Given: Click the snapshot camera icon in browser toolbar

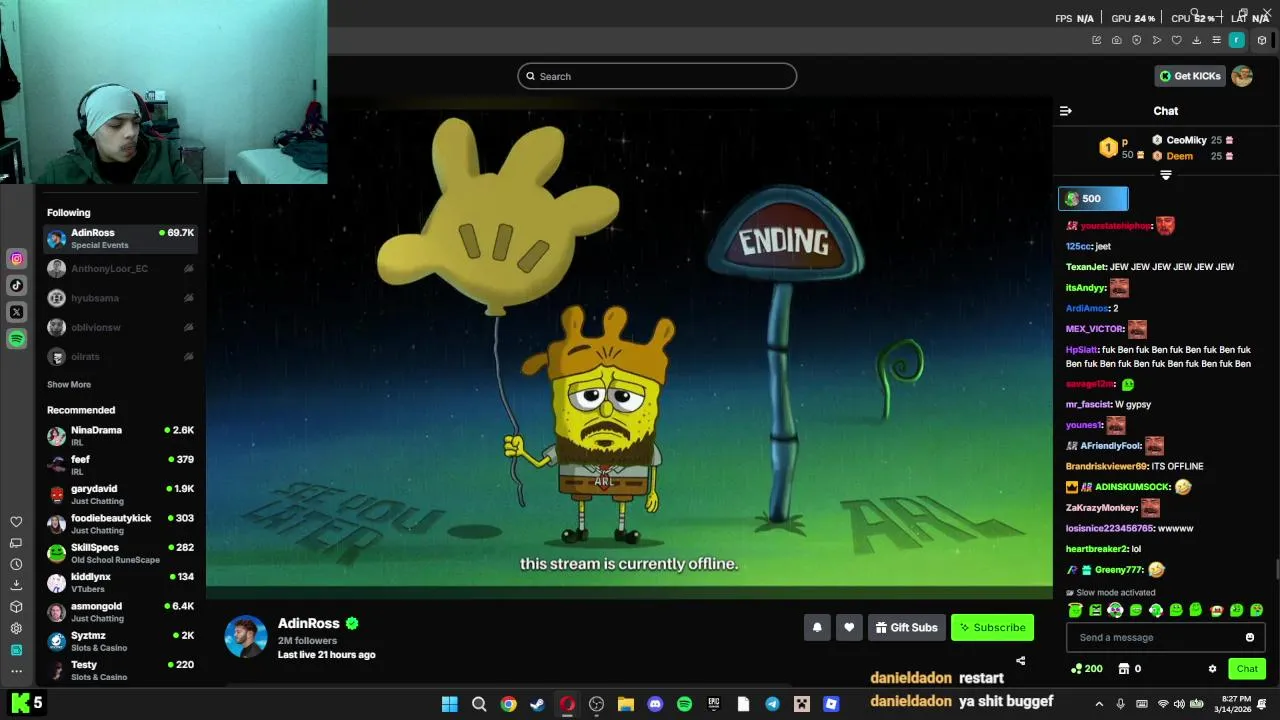Looking at the screenshot, I should (x=1117, y=40).
